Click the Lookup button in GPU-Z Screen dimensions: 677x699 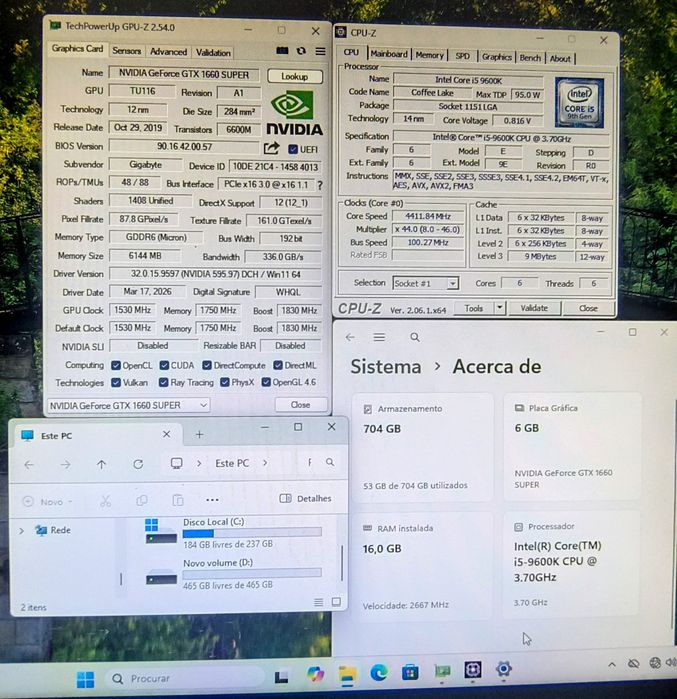295,77
